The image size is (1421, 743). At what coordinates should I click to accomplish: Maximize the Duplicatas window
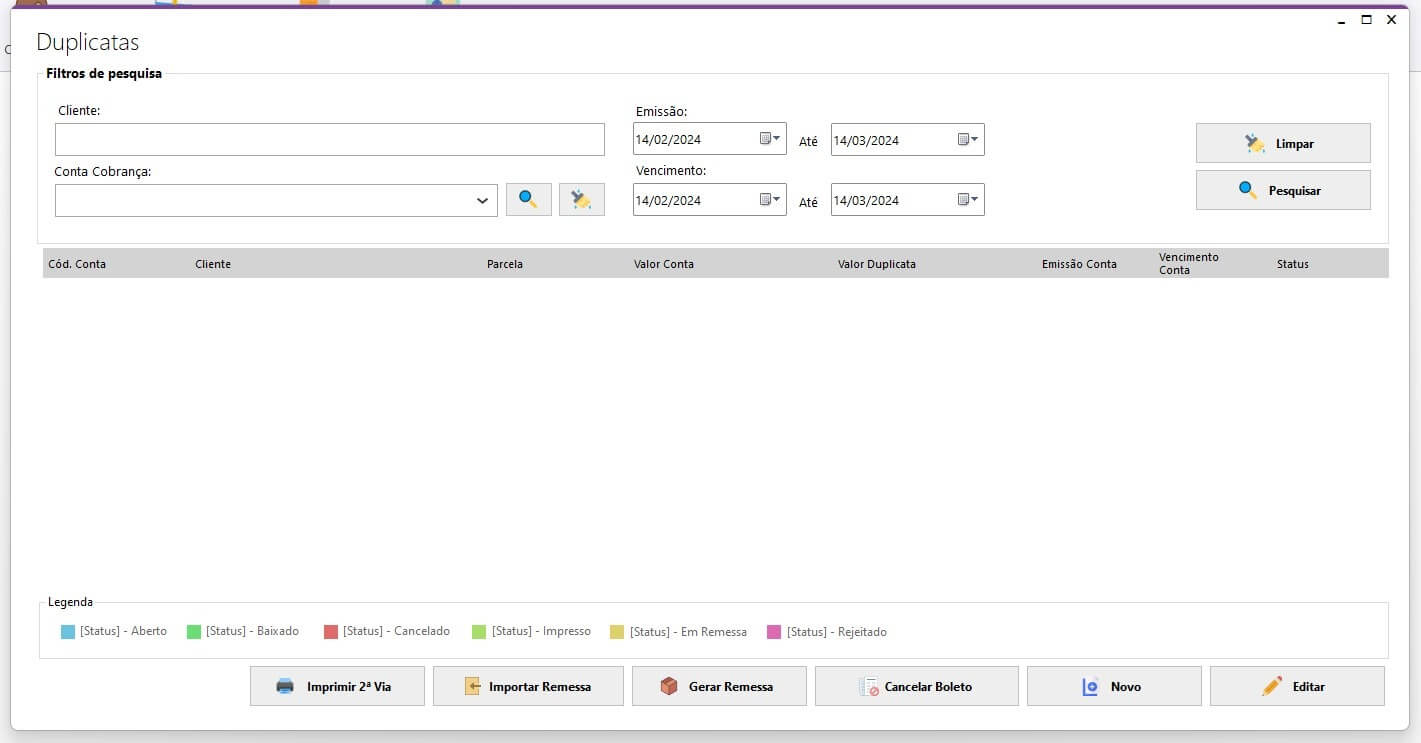pos(1366,20)
